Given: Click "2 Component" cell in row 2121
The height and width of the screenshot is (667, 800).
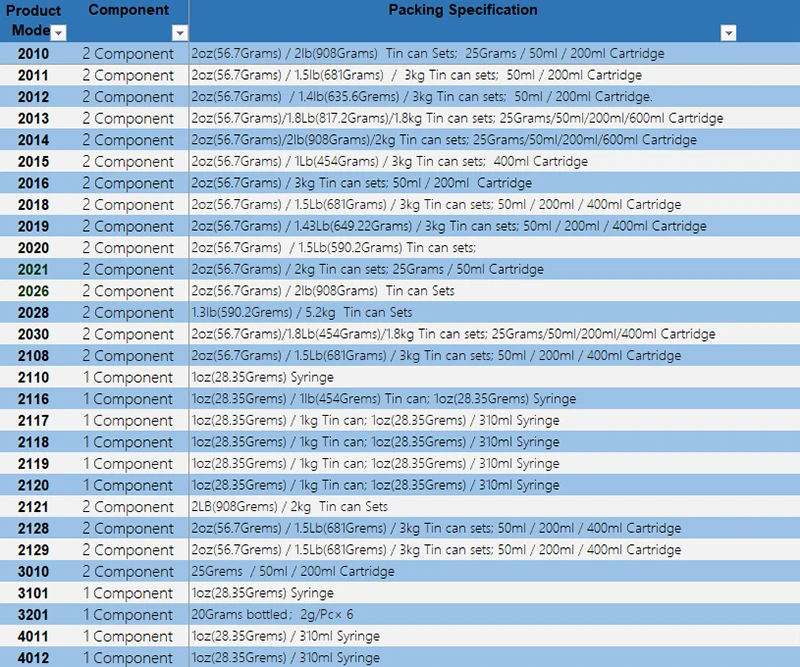Looking at the screenshot, I should pos(128,506).
